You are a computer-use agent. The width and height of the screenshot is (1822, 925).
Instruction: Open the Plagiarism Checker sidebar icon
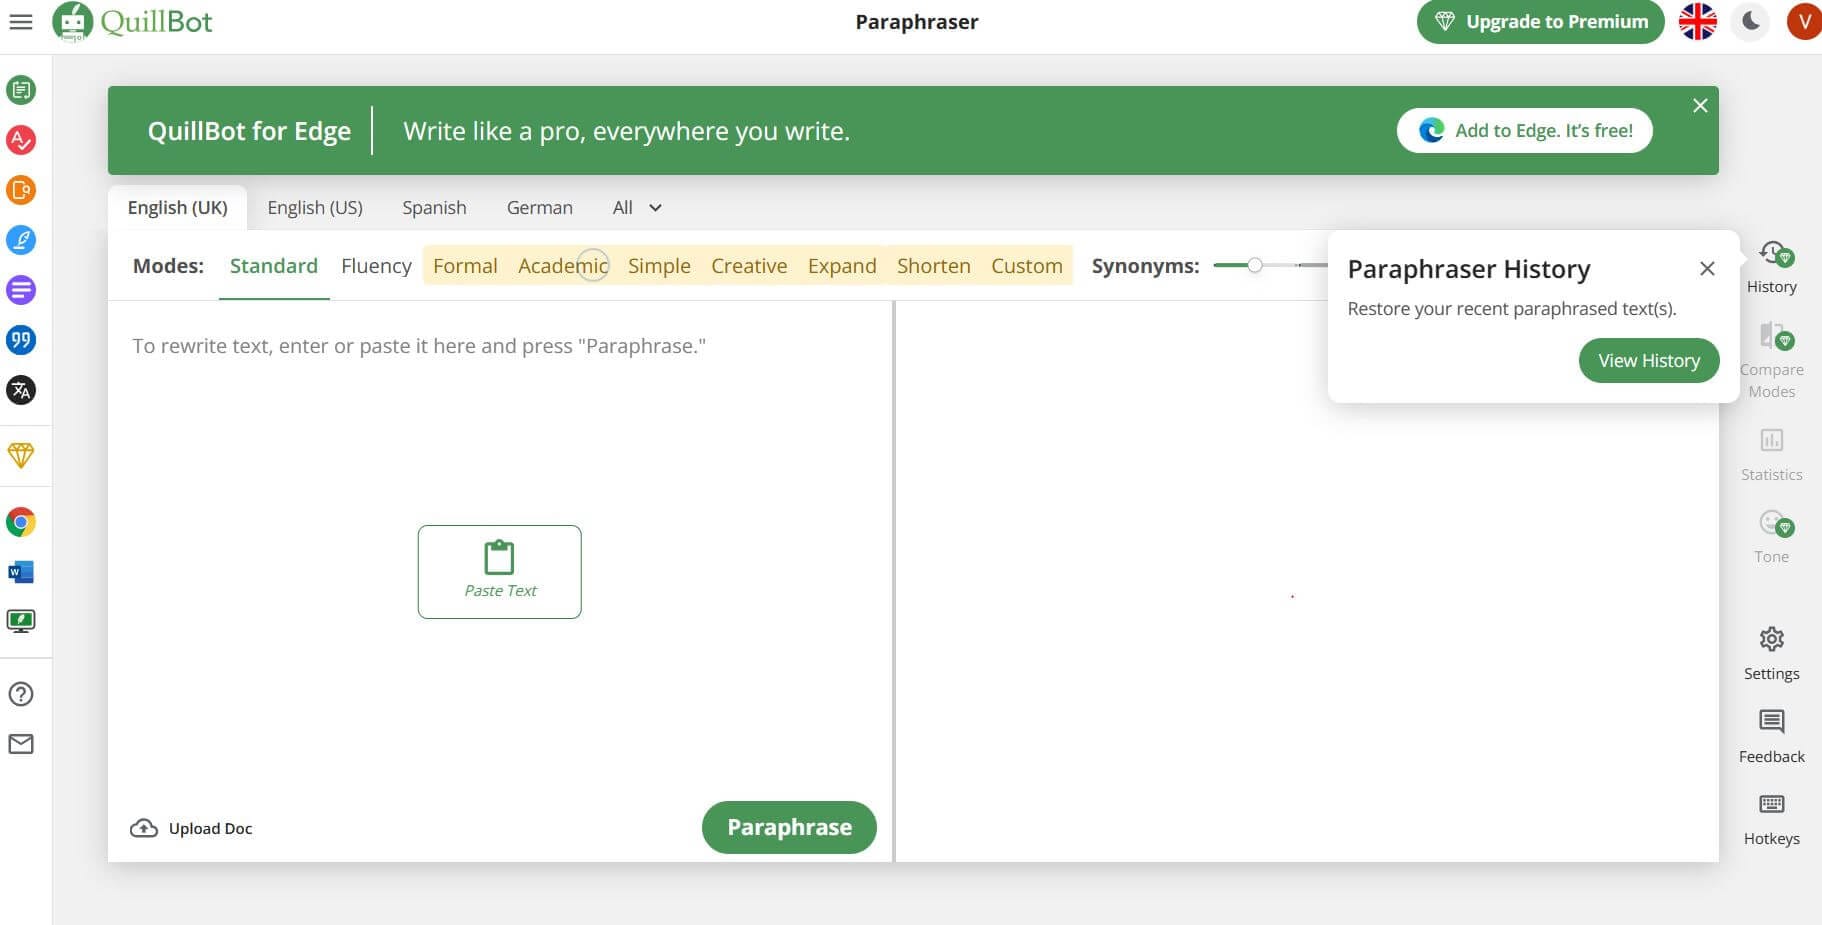pyautogui.click(x=21, y=190)
